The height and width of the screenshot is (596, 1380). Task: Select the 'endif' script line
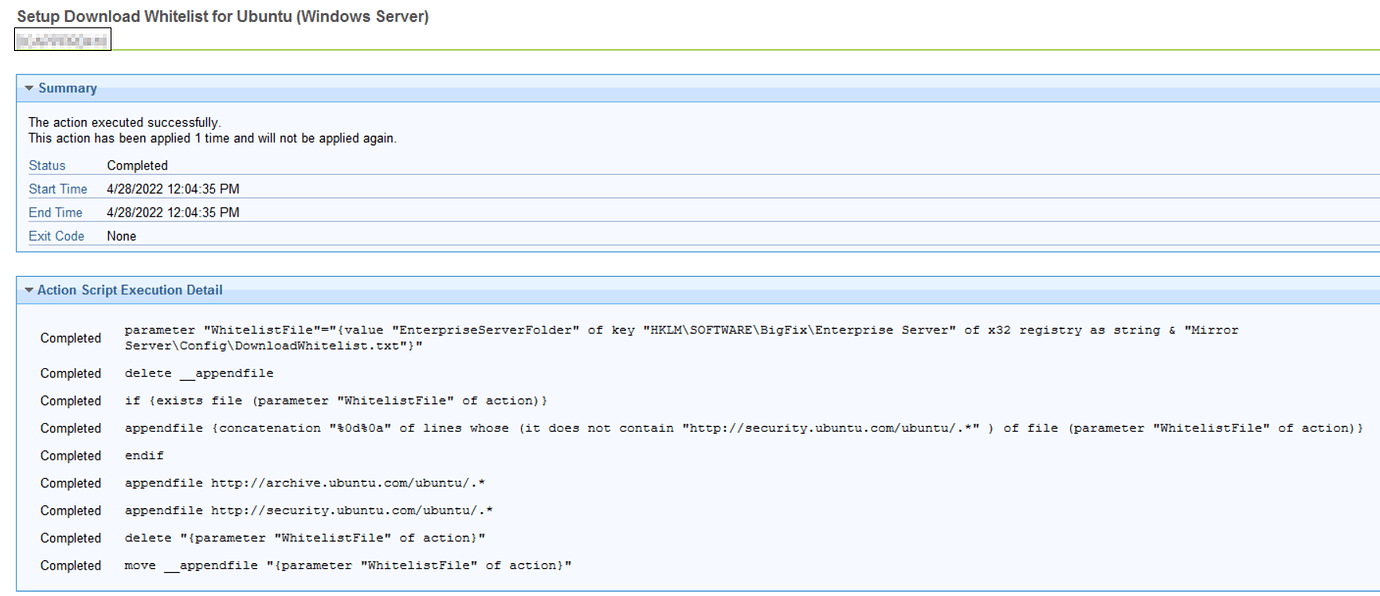[x=144, y=456]
